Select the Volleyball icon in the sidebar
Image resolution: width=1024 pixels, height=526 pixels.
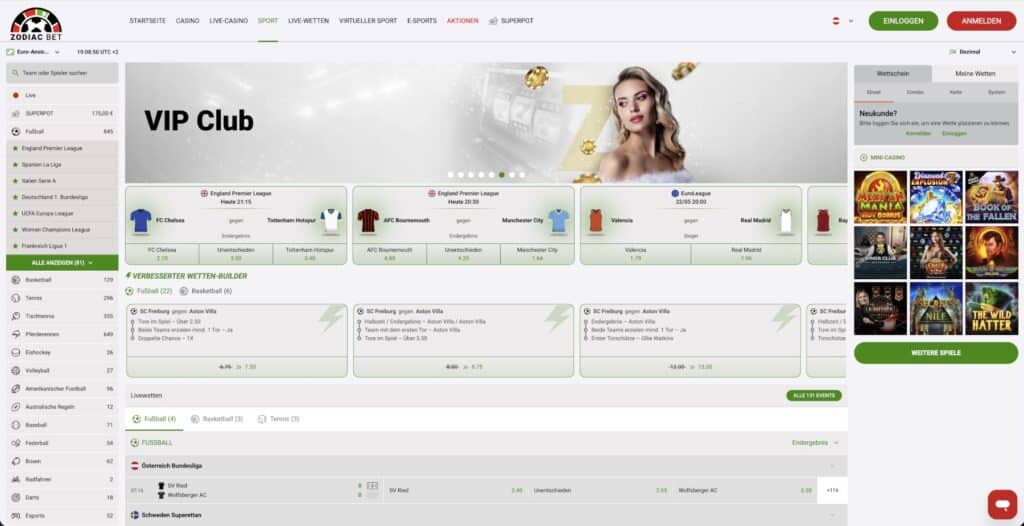[x=16, y=370]
